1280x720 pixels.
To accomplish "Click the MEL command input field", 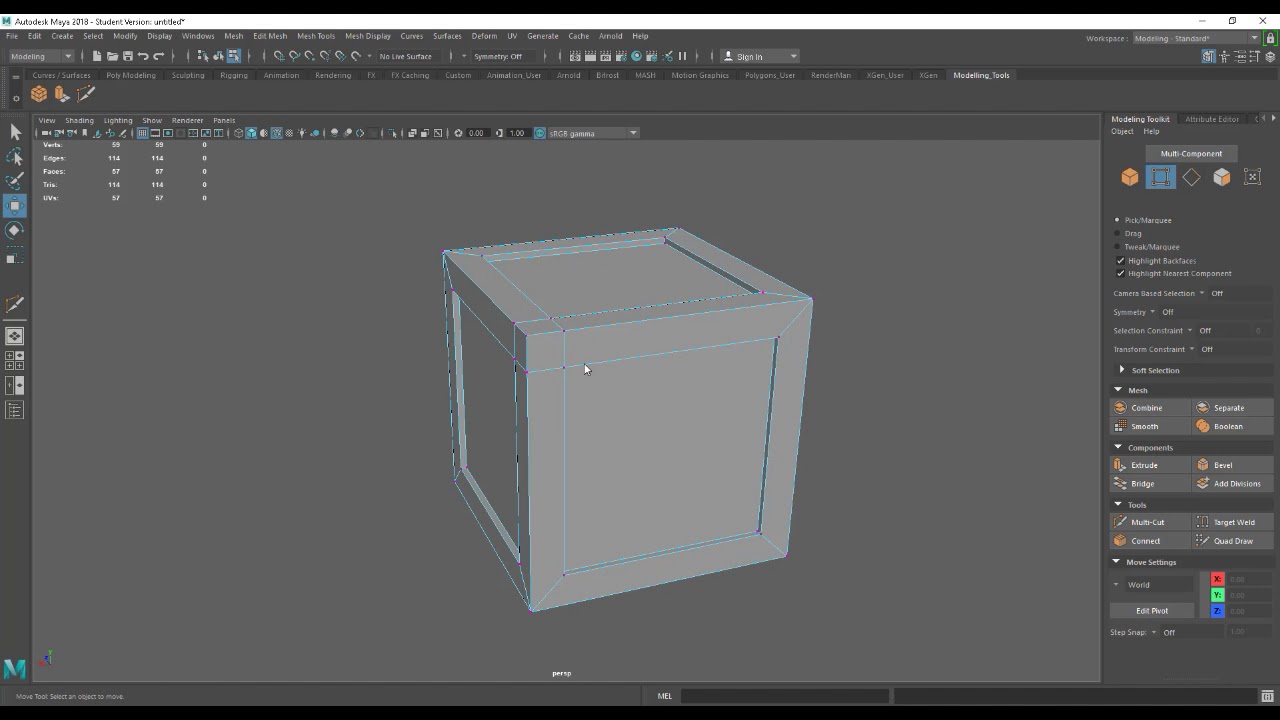I will (784, 696).
